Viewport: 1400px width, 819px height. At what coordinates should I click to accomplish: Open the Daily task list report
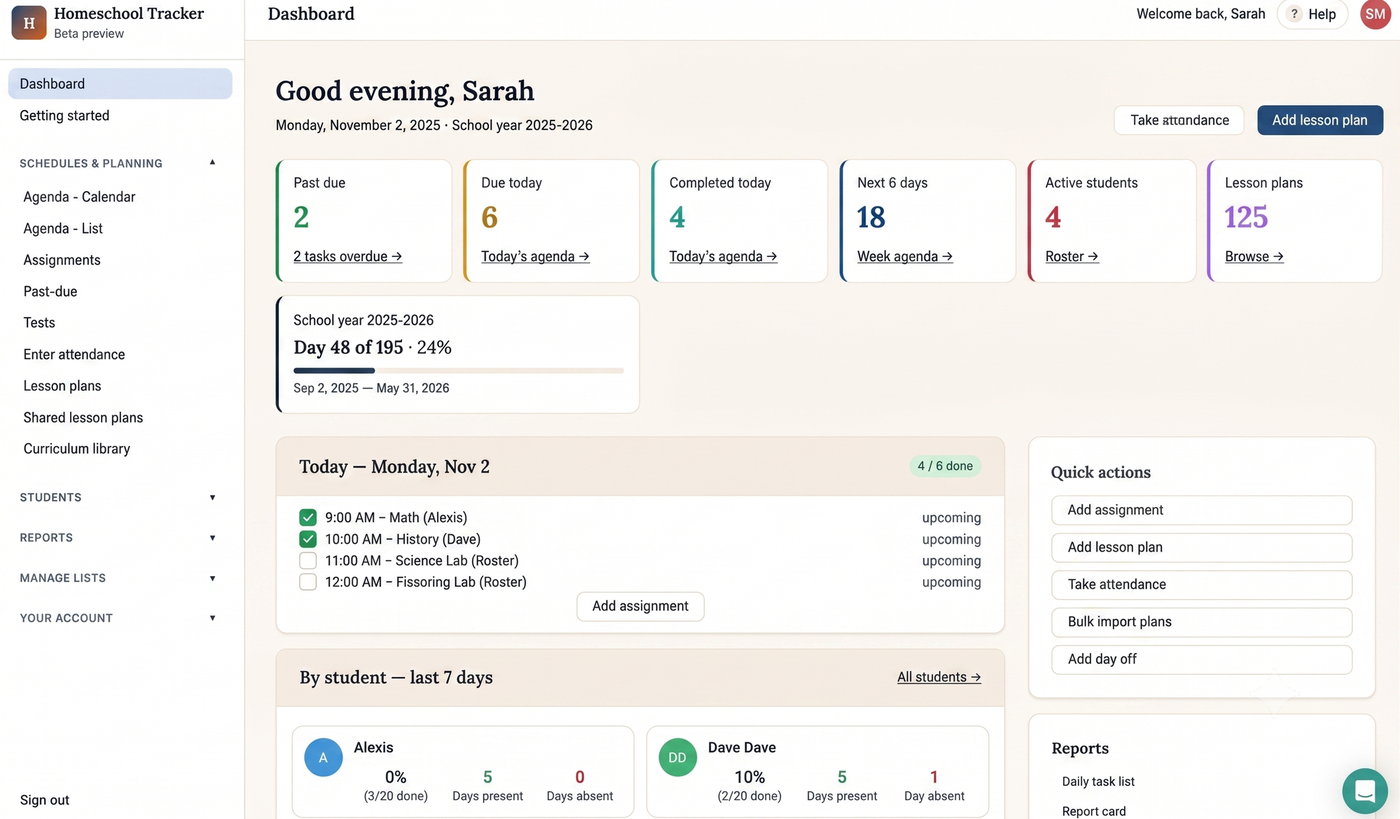tap(1098, 782)
